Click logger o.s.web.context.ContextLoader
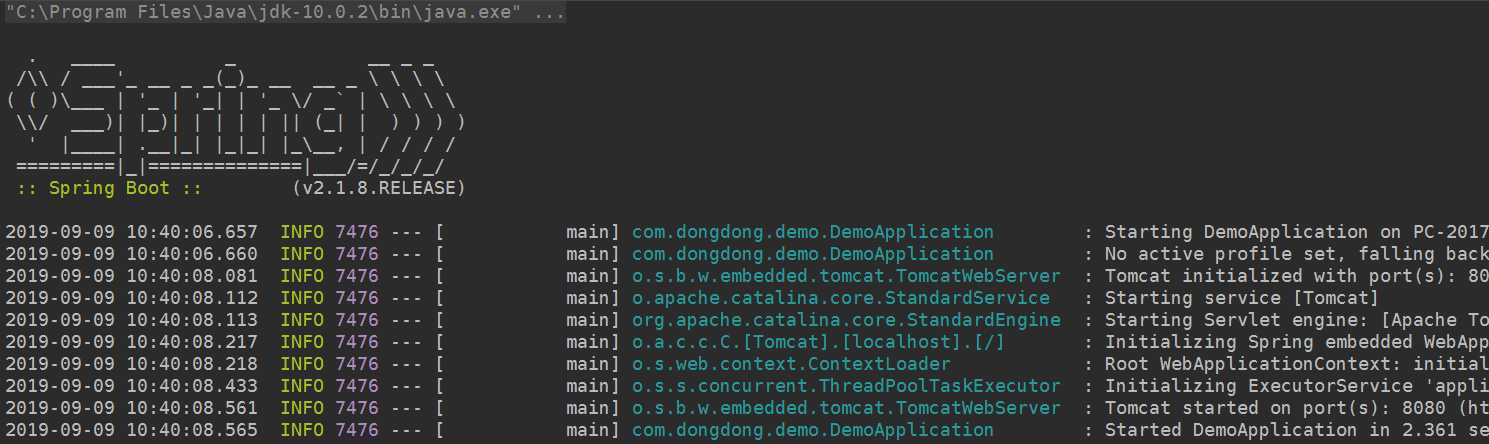The width and height of the screenshot is (1489, 444). pyautogui.click(x=791, y=364)
